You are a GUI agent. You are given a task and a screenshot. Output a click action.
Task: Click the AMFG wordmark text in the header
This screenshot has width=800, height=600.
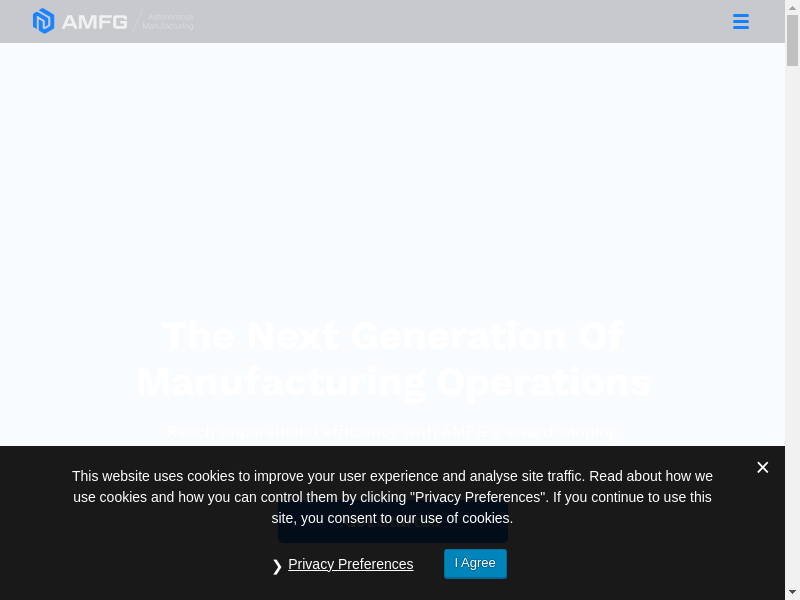coord(94,22)
